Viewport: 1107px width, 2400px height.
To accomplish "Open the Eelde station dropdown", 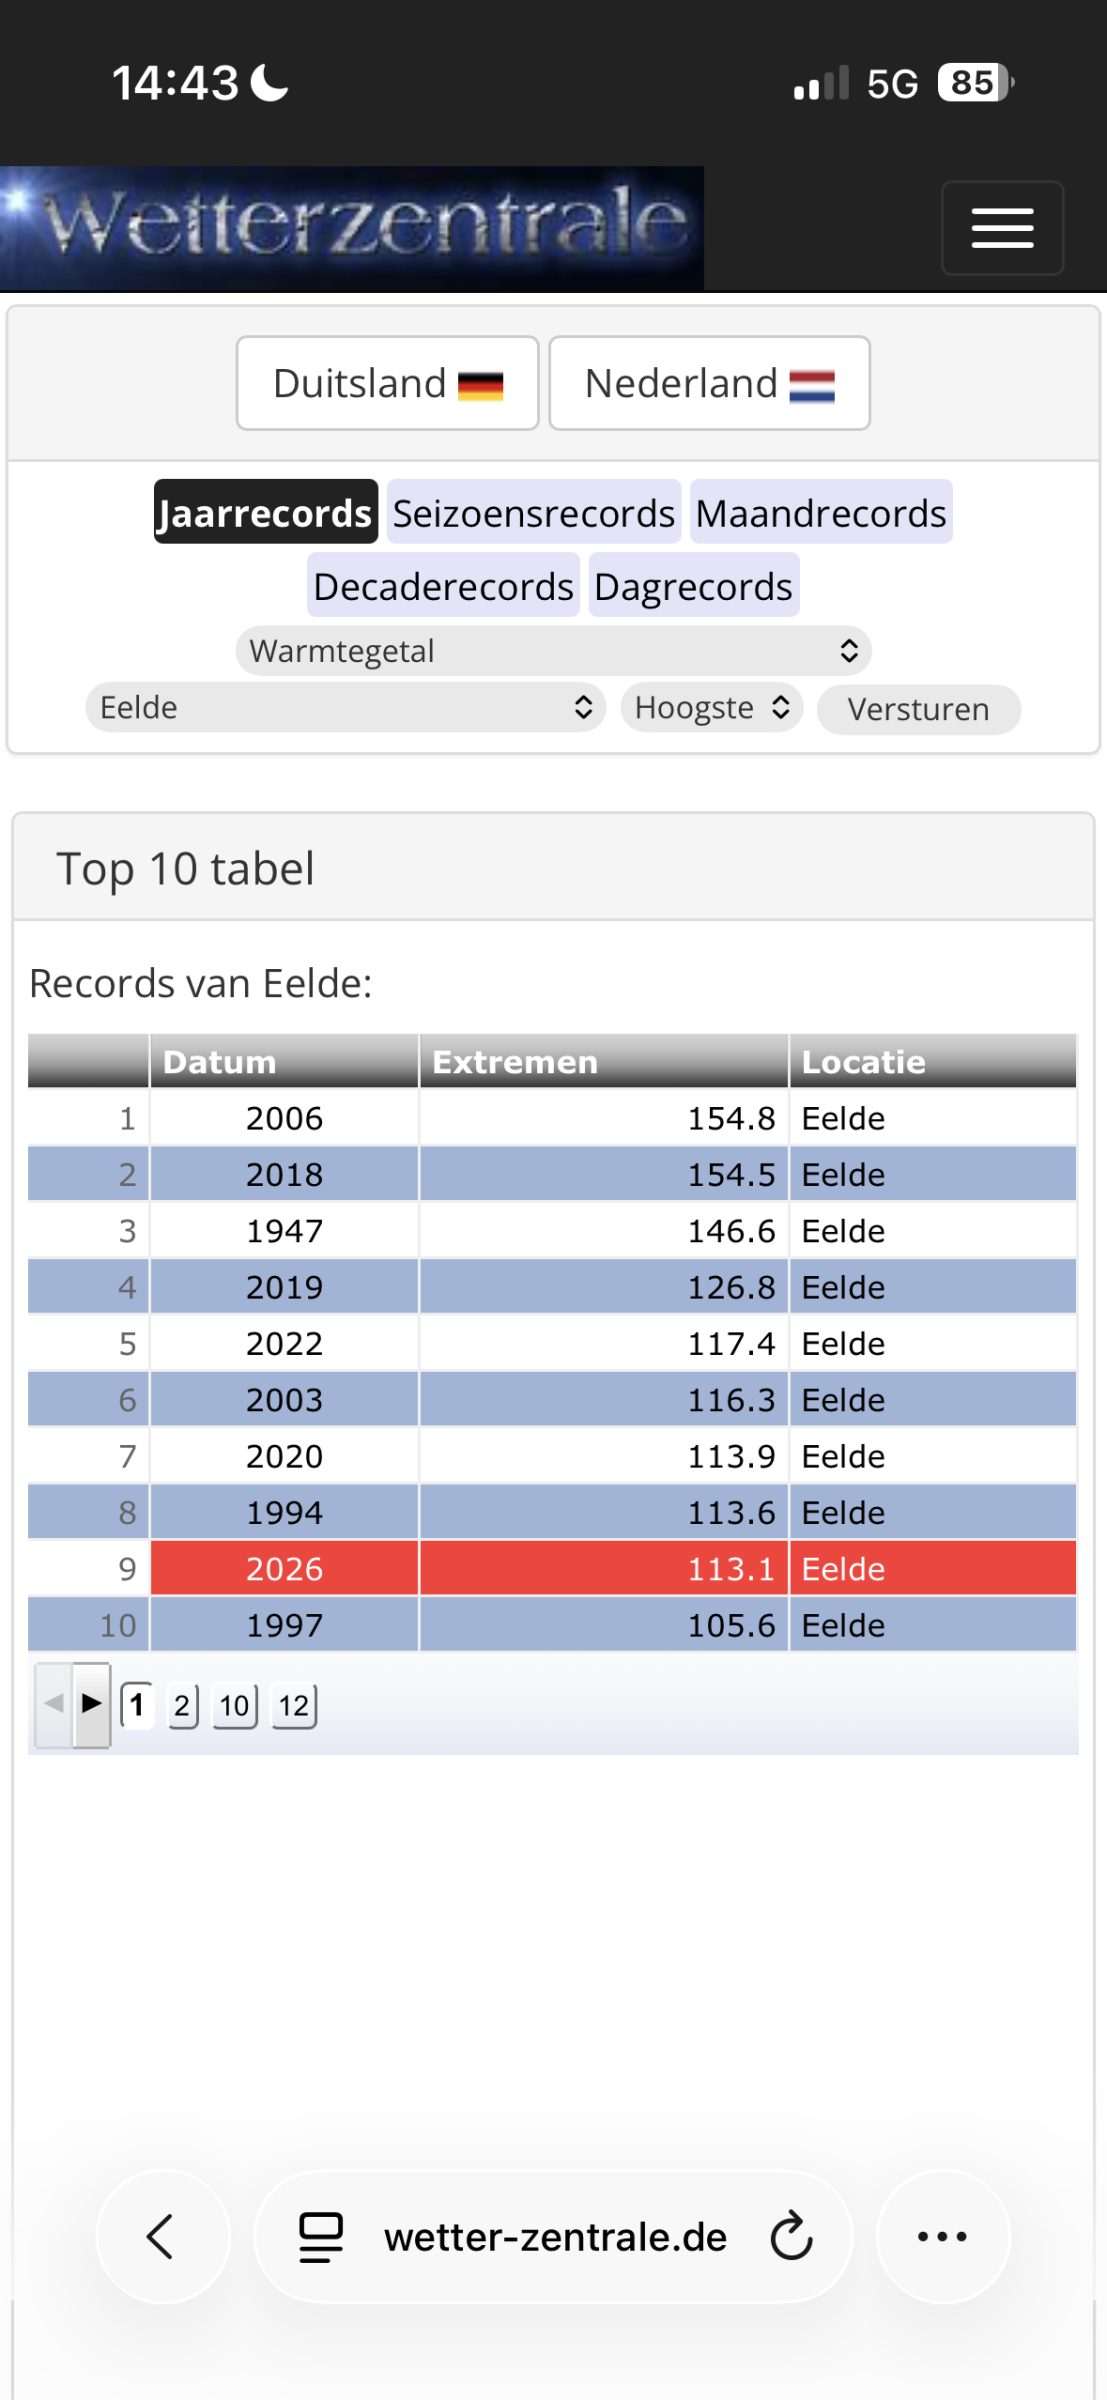I will [346, 707].
